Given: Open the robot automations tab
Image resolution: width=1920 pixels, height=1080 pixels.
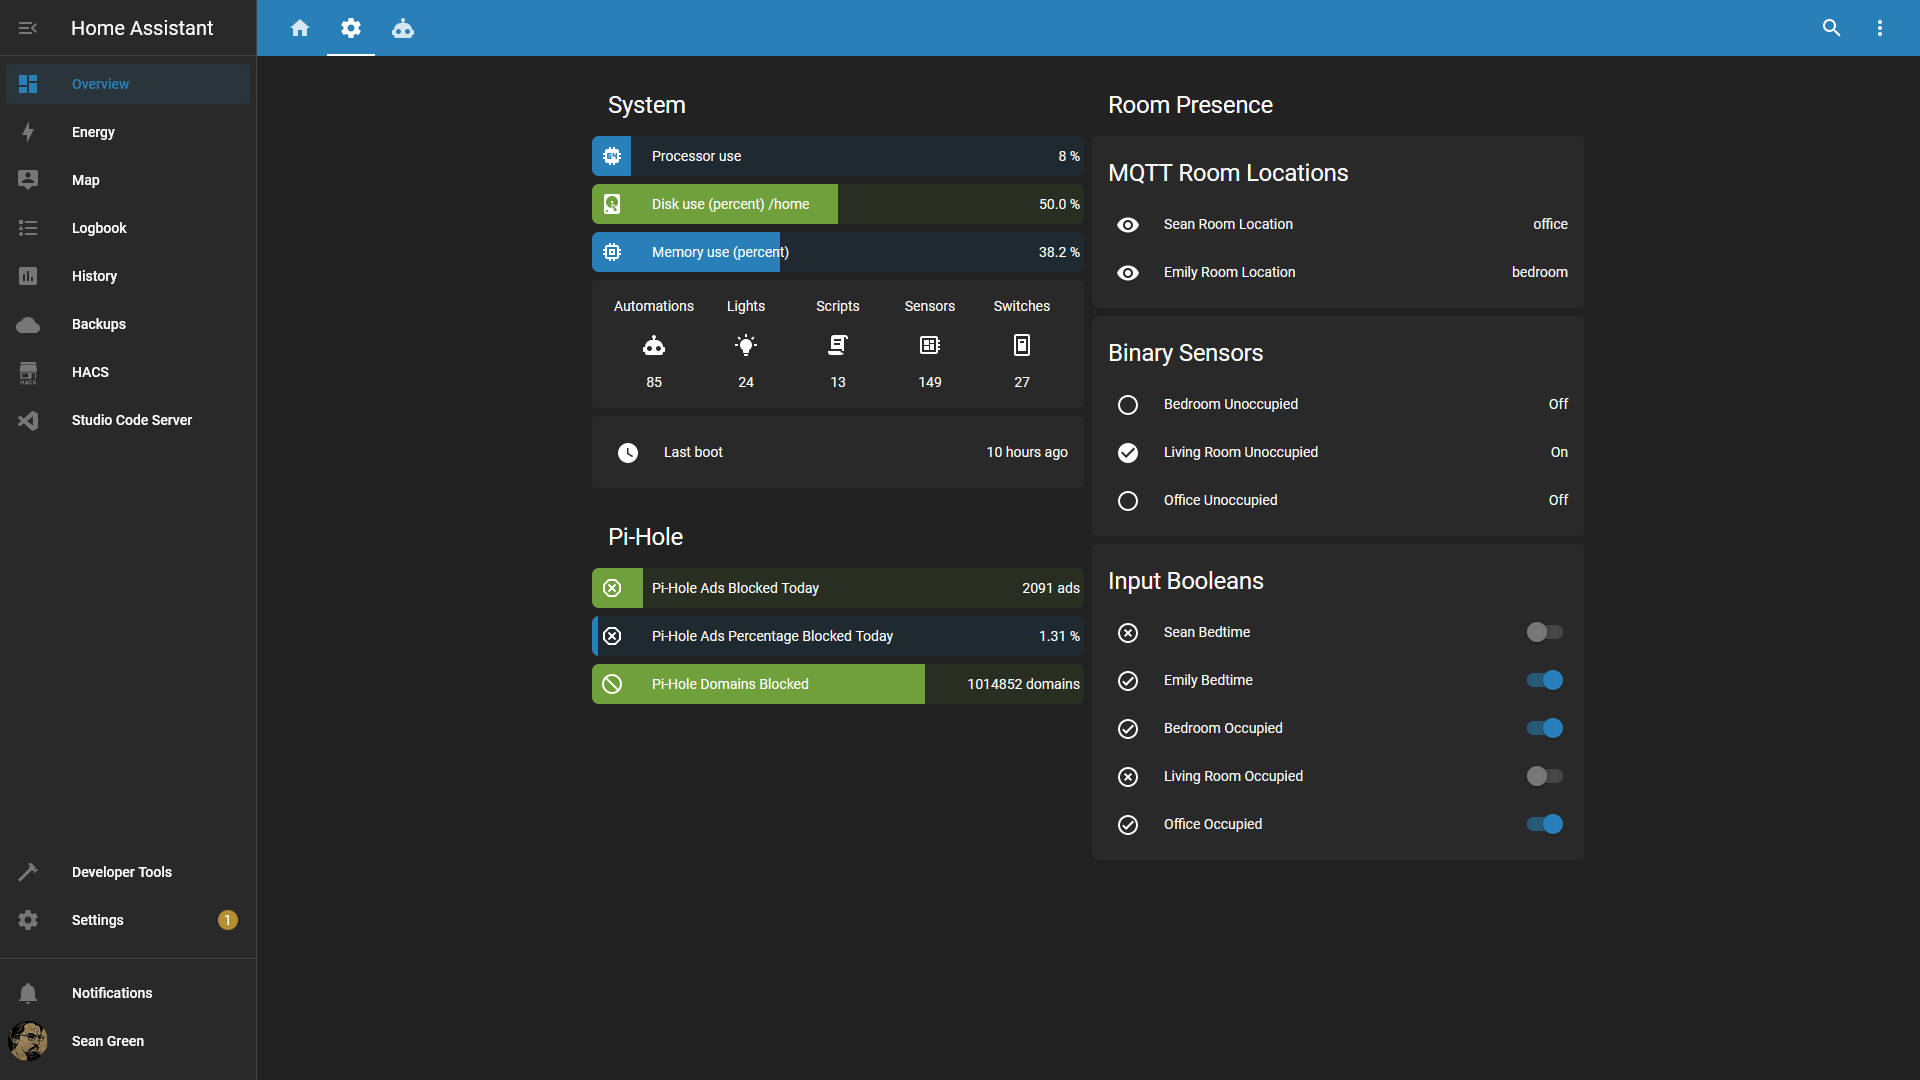Looking at the screenshot, I should pos(403,28).
